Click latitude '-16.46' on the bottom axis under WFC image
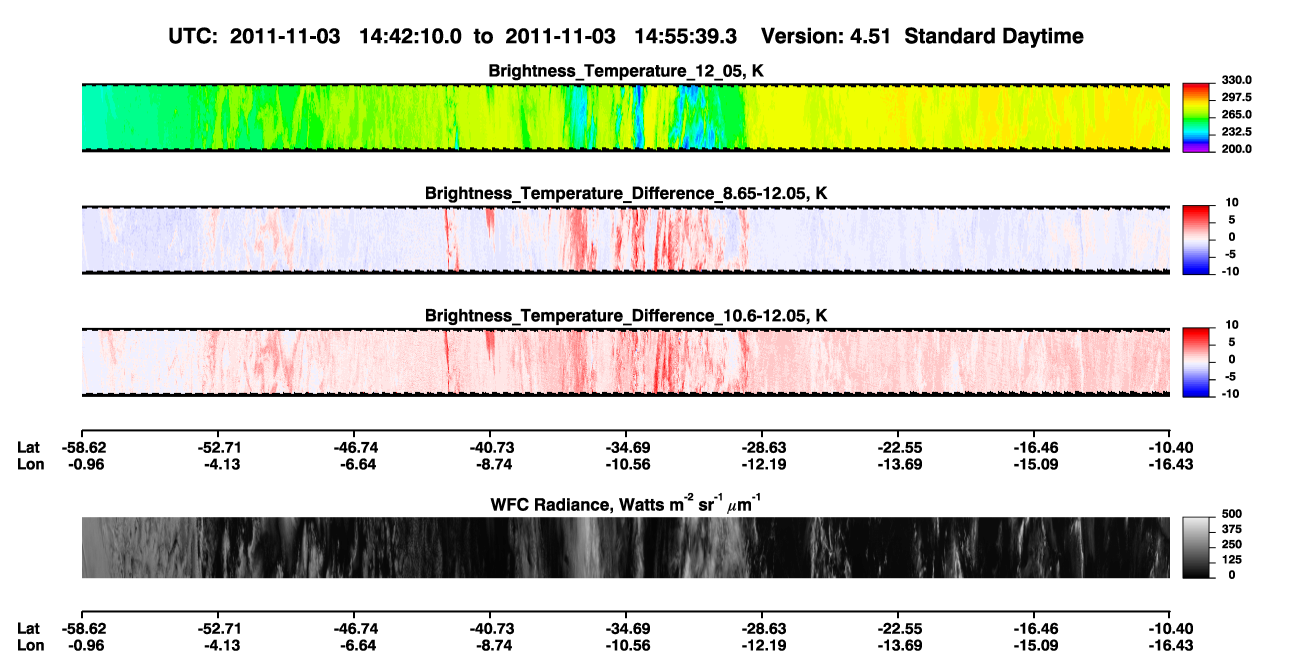This screenshot has width=1300, height=667. 1034,629
